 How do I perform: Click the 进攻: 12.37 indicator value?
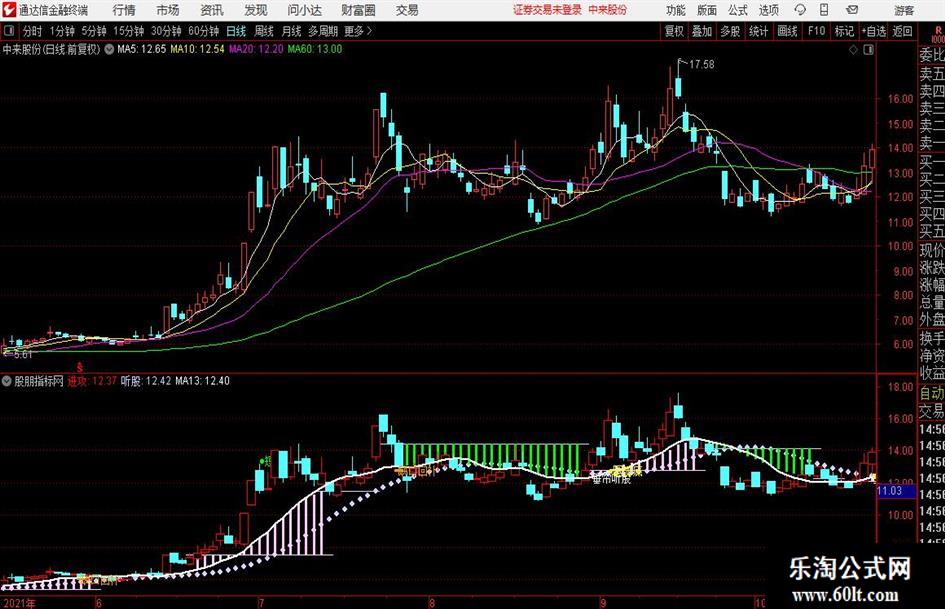(x=92, y=381)
